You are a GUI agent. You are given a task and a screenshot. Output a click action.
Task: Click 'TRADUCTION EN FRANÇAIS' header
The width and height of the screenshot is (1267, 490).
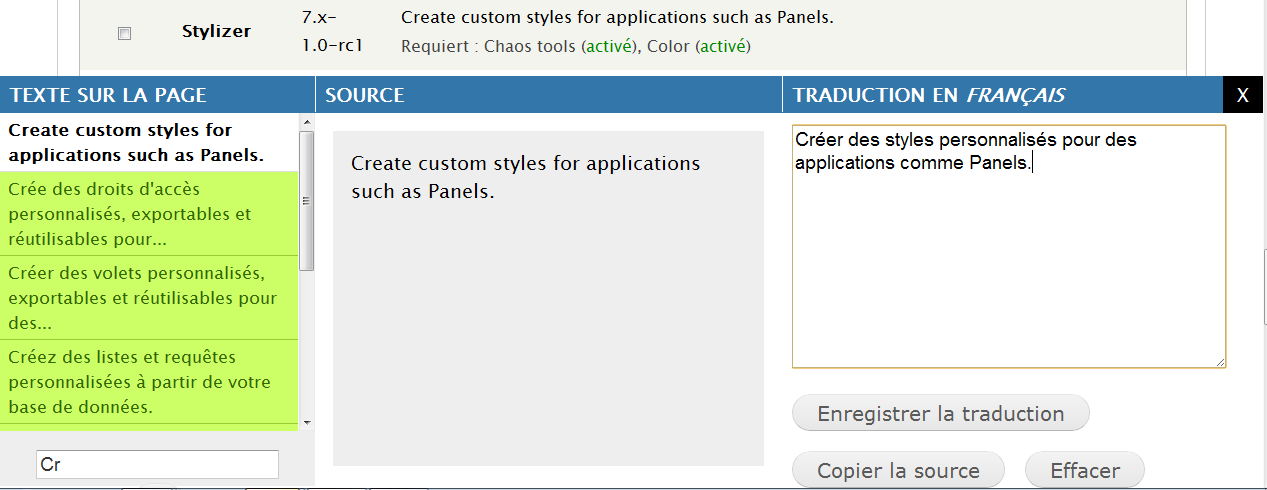[x=929, y=95]
